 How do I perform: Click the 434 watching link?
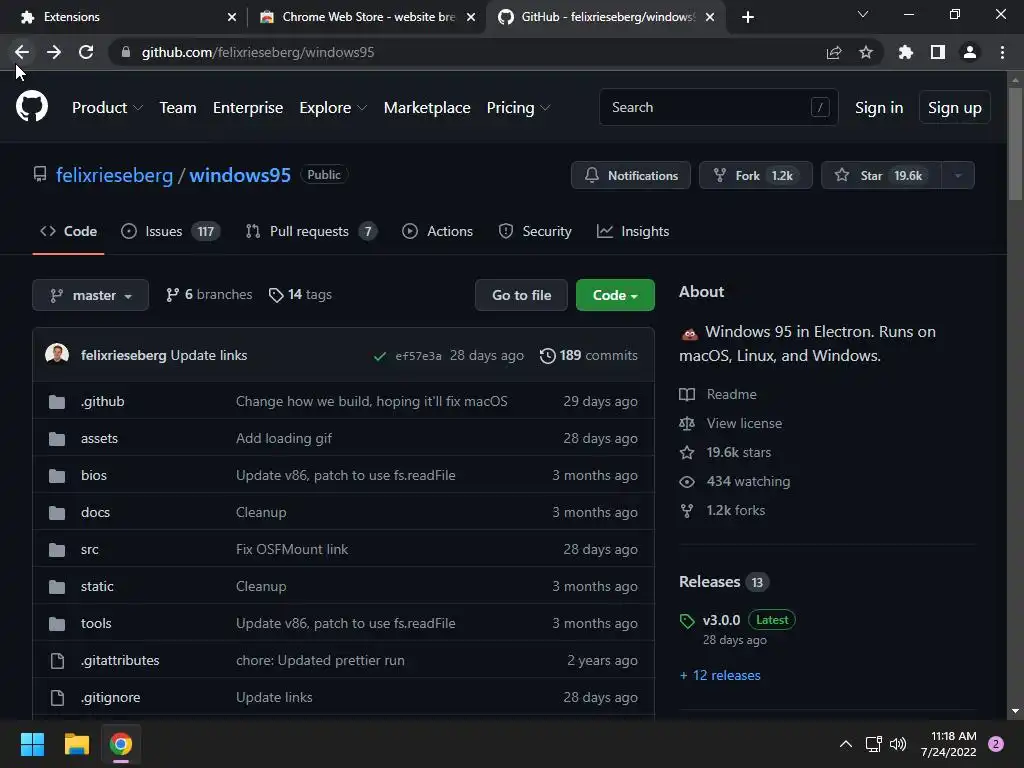(735, 481)
